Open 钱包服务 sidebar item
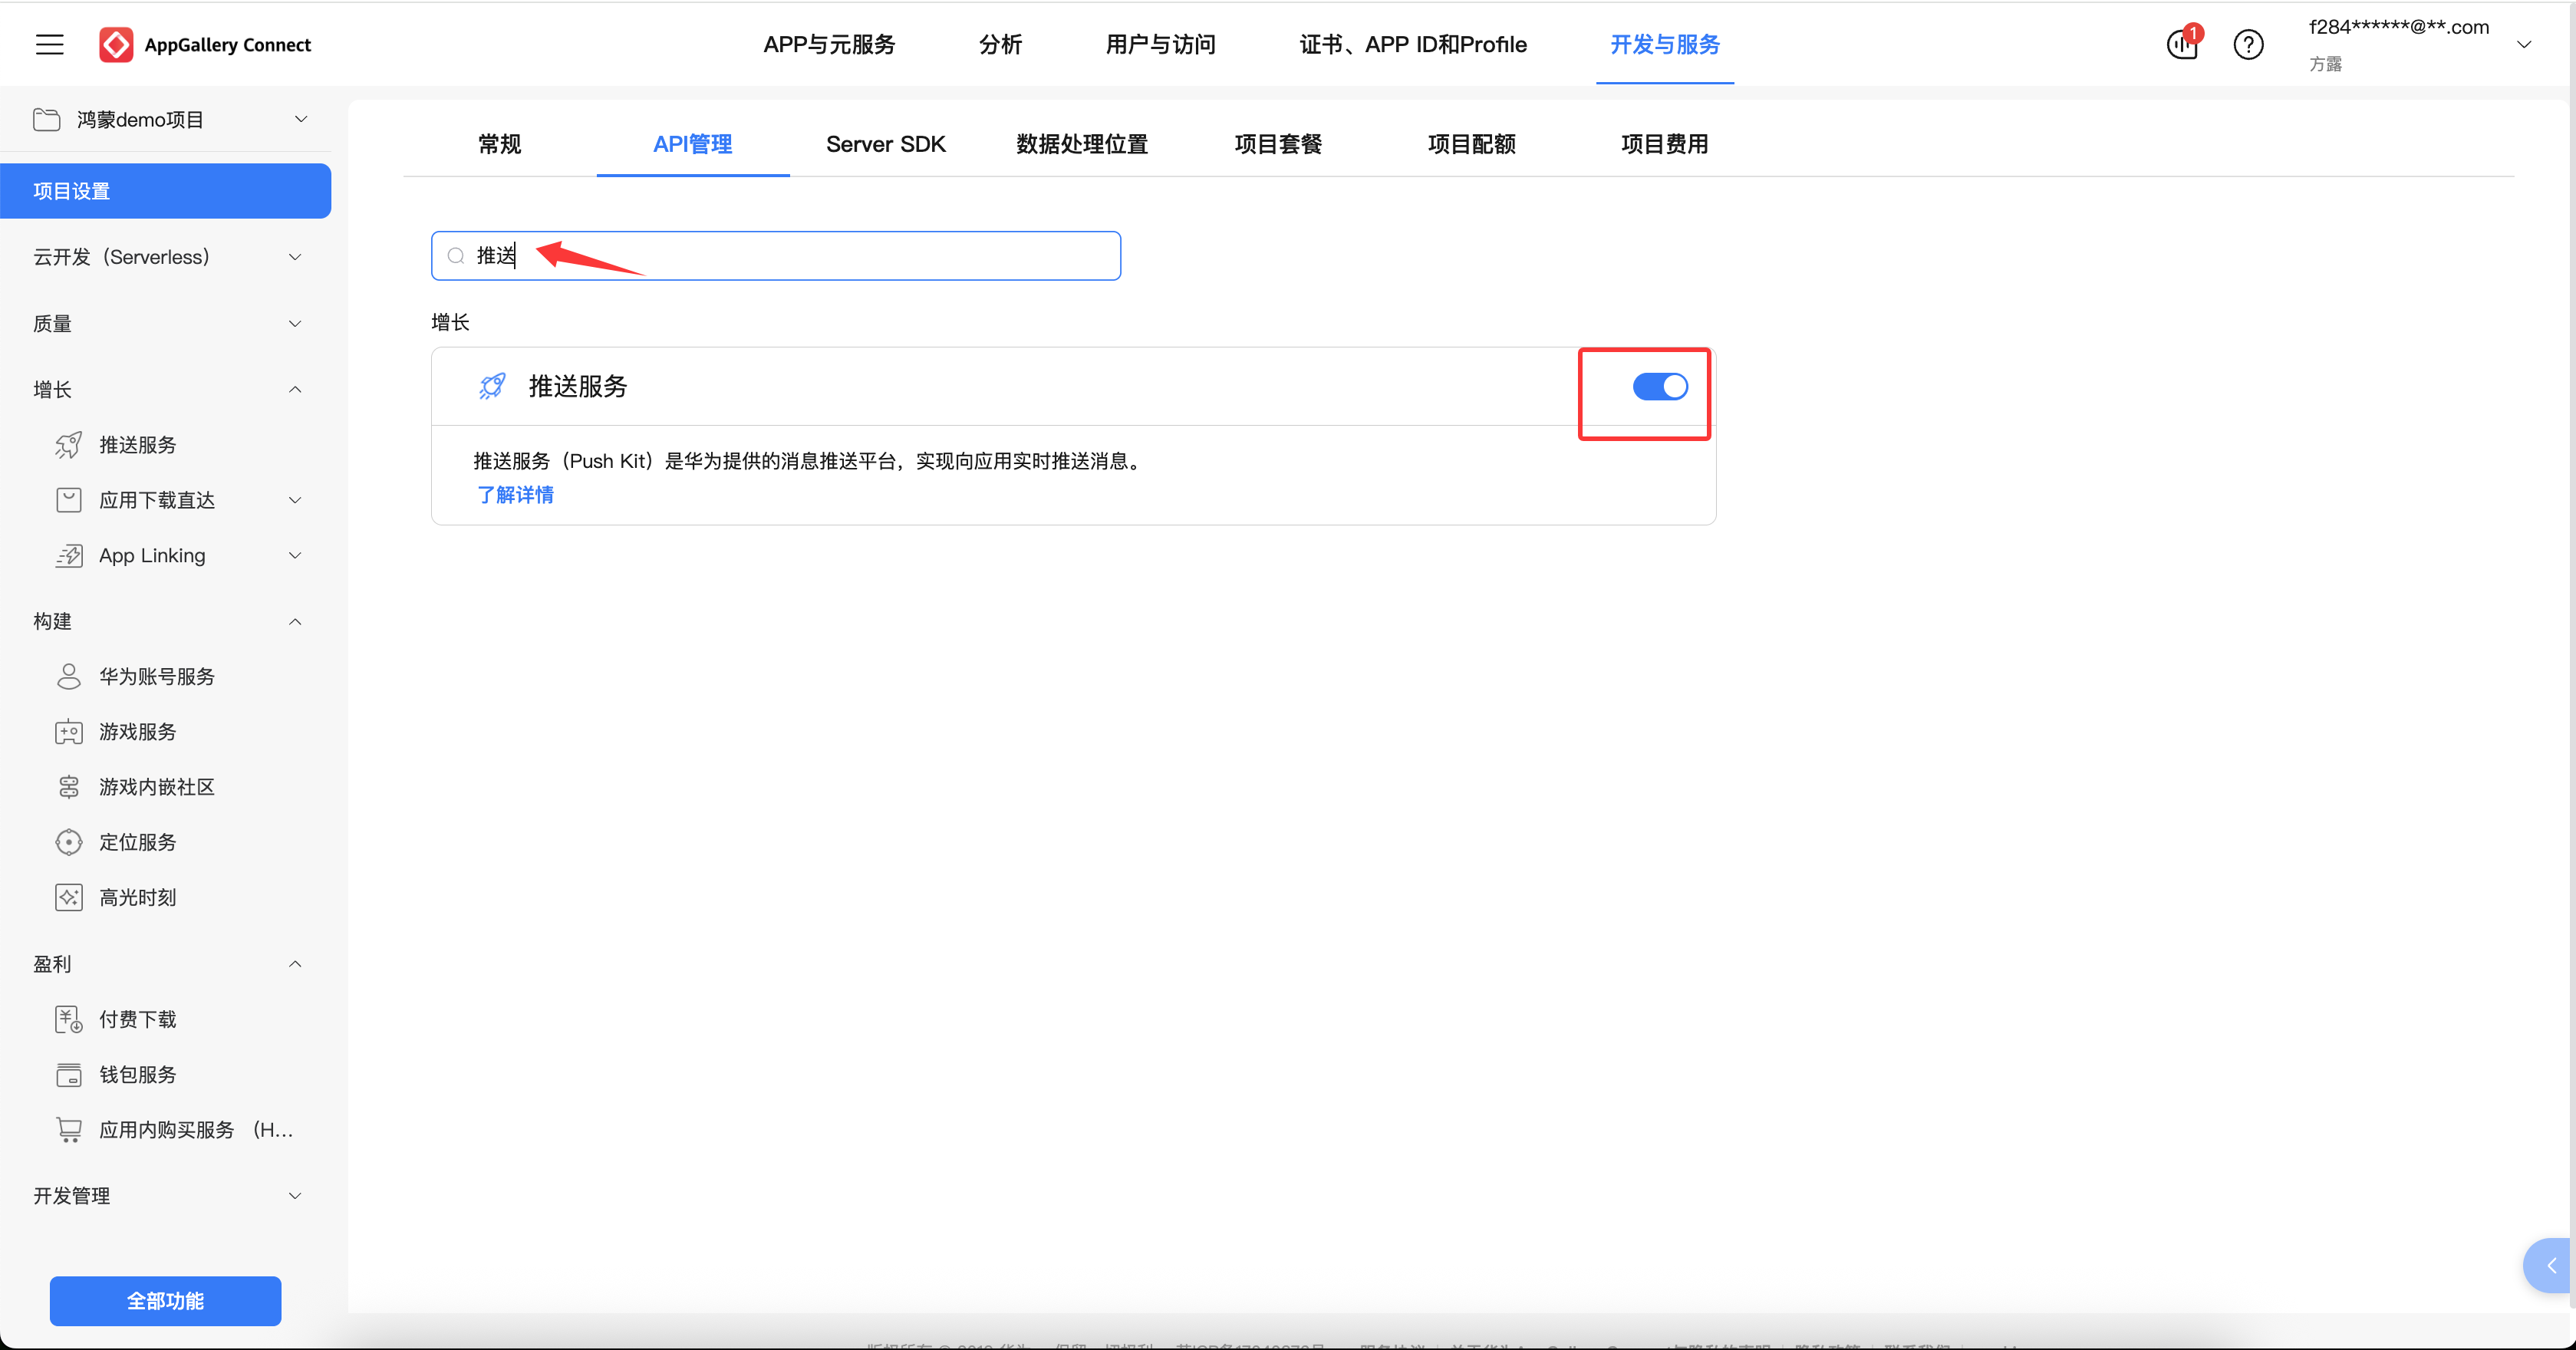Viewport: 2576px width, 1350px height. point(137,1074)
